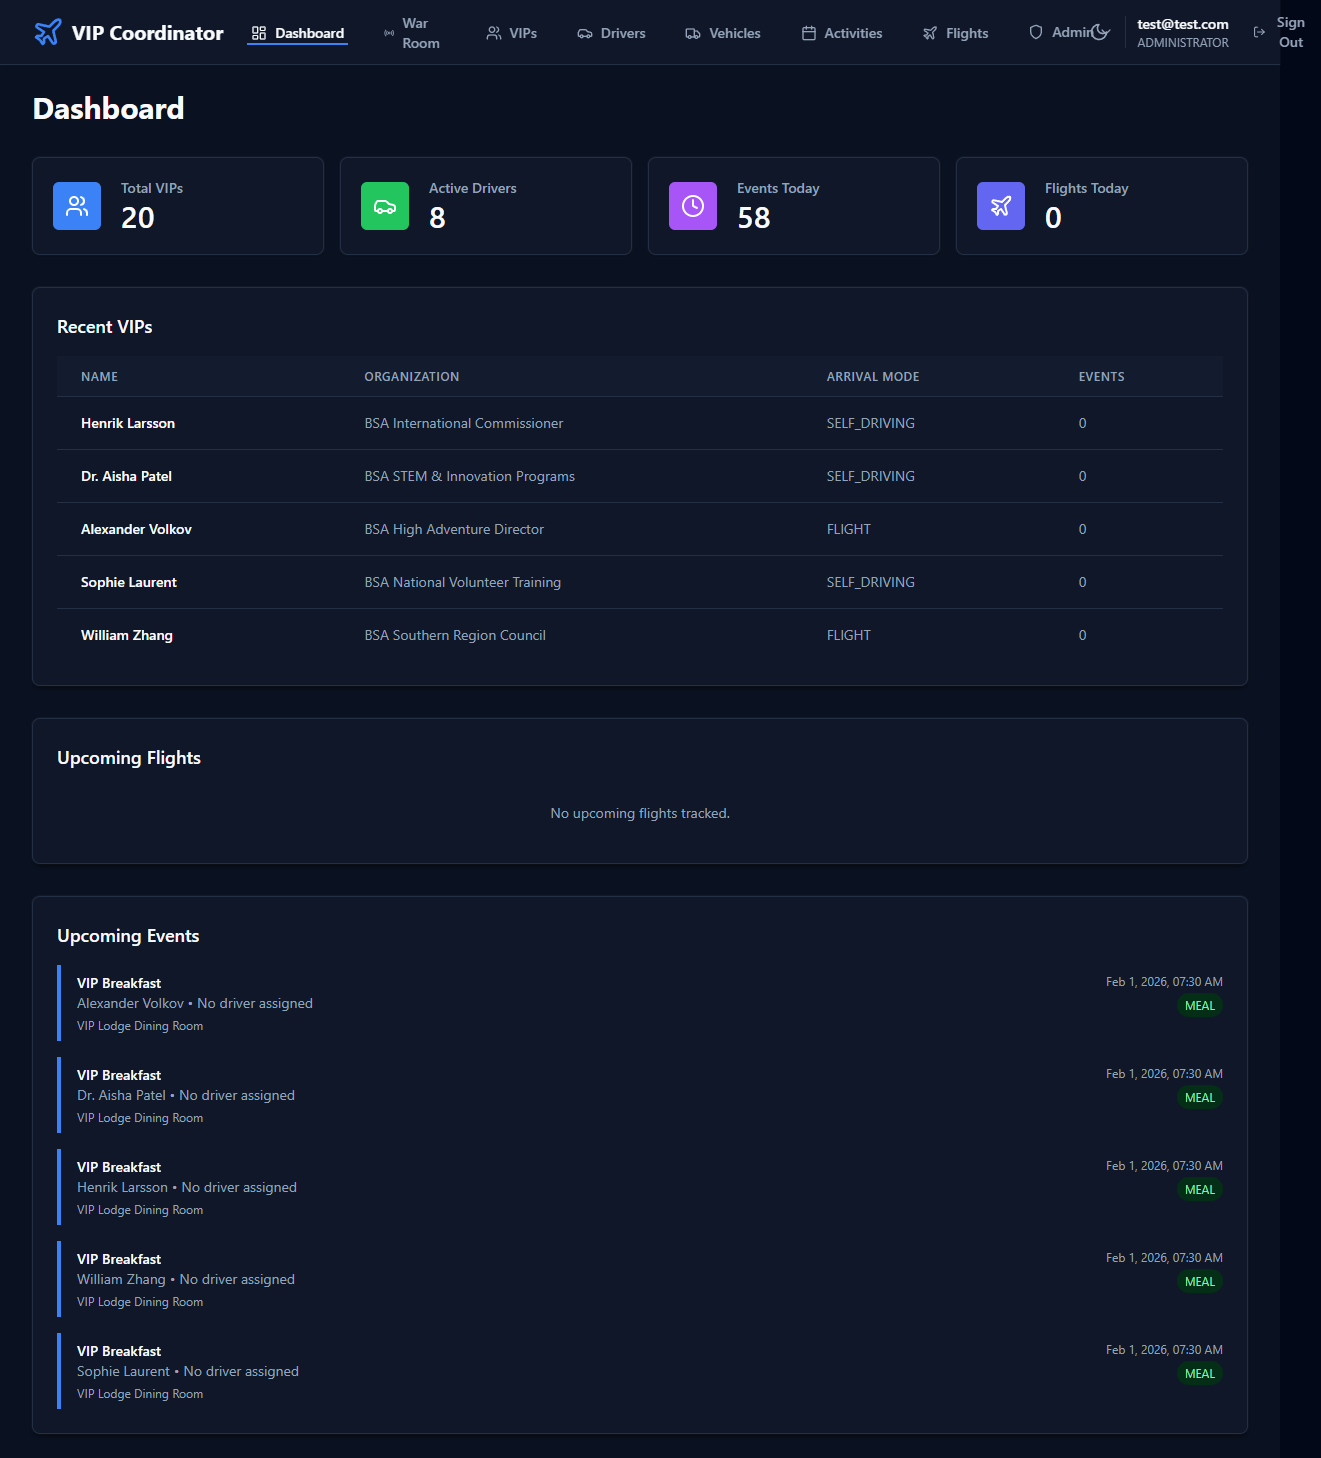This screenshot has width=1321, height=1458.
Task: Open Alexander Volkov in Recent VIPs table
Action: tap(136, 529)
